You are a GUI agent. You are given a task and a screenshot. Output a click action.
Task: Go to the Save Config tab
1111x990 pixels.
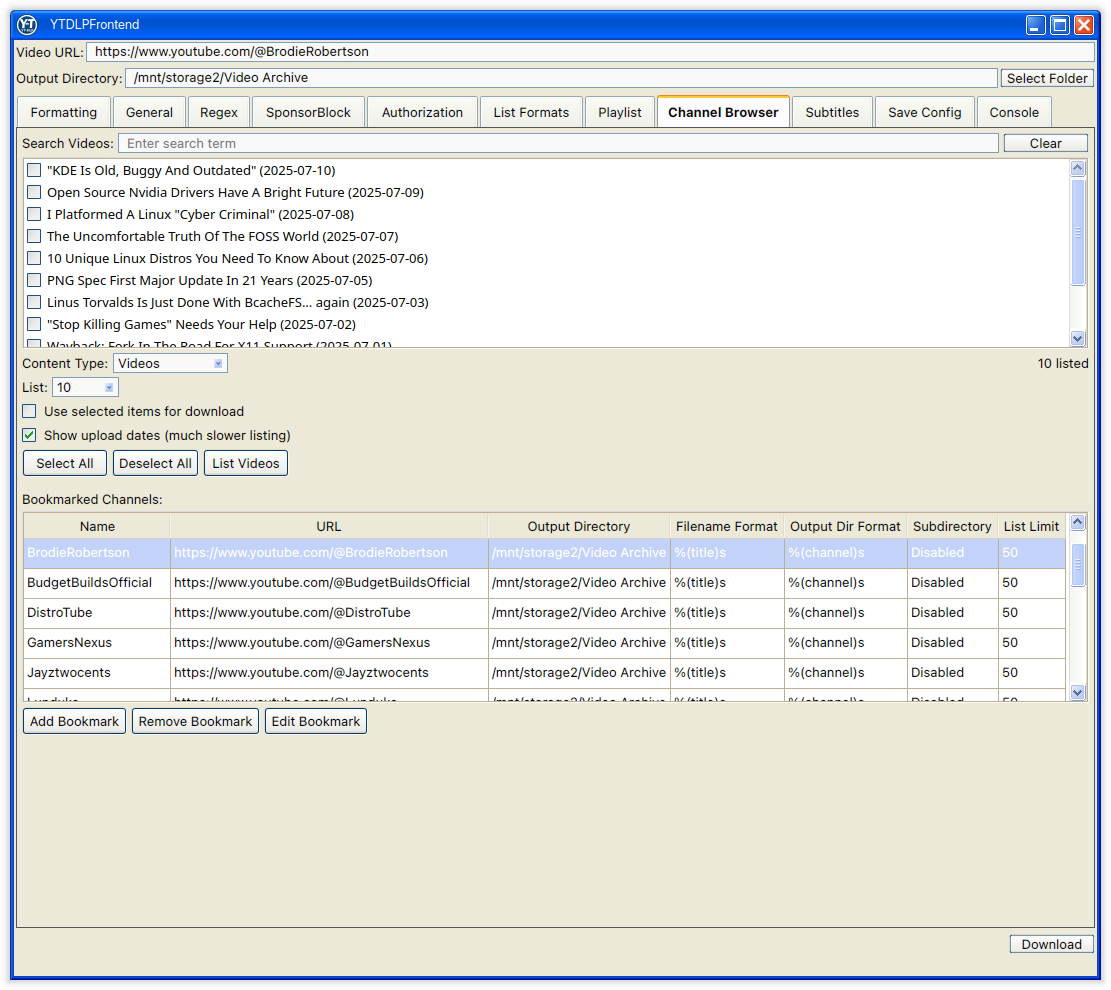925,113
